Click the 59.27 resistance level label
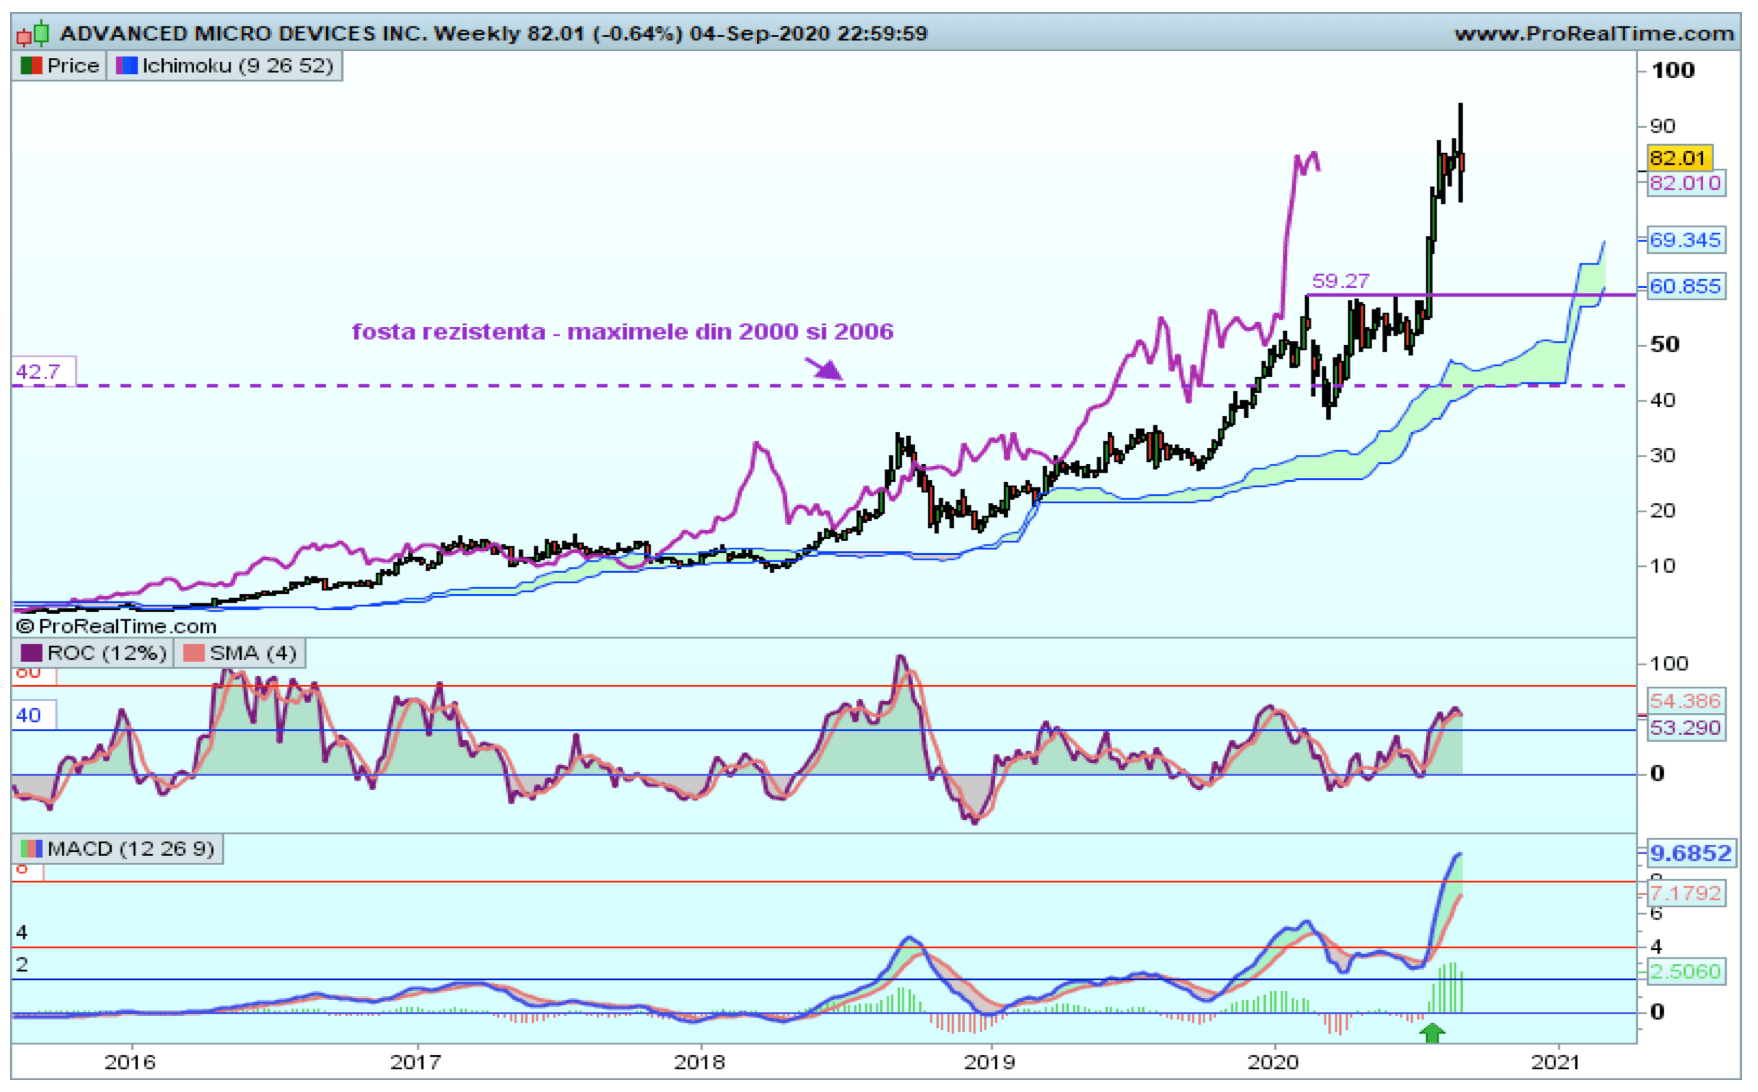This screenshot has height=1092, width=1758. point(1341,281)
